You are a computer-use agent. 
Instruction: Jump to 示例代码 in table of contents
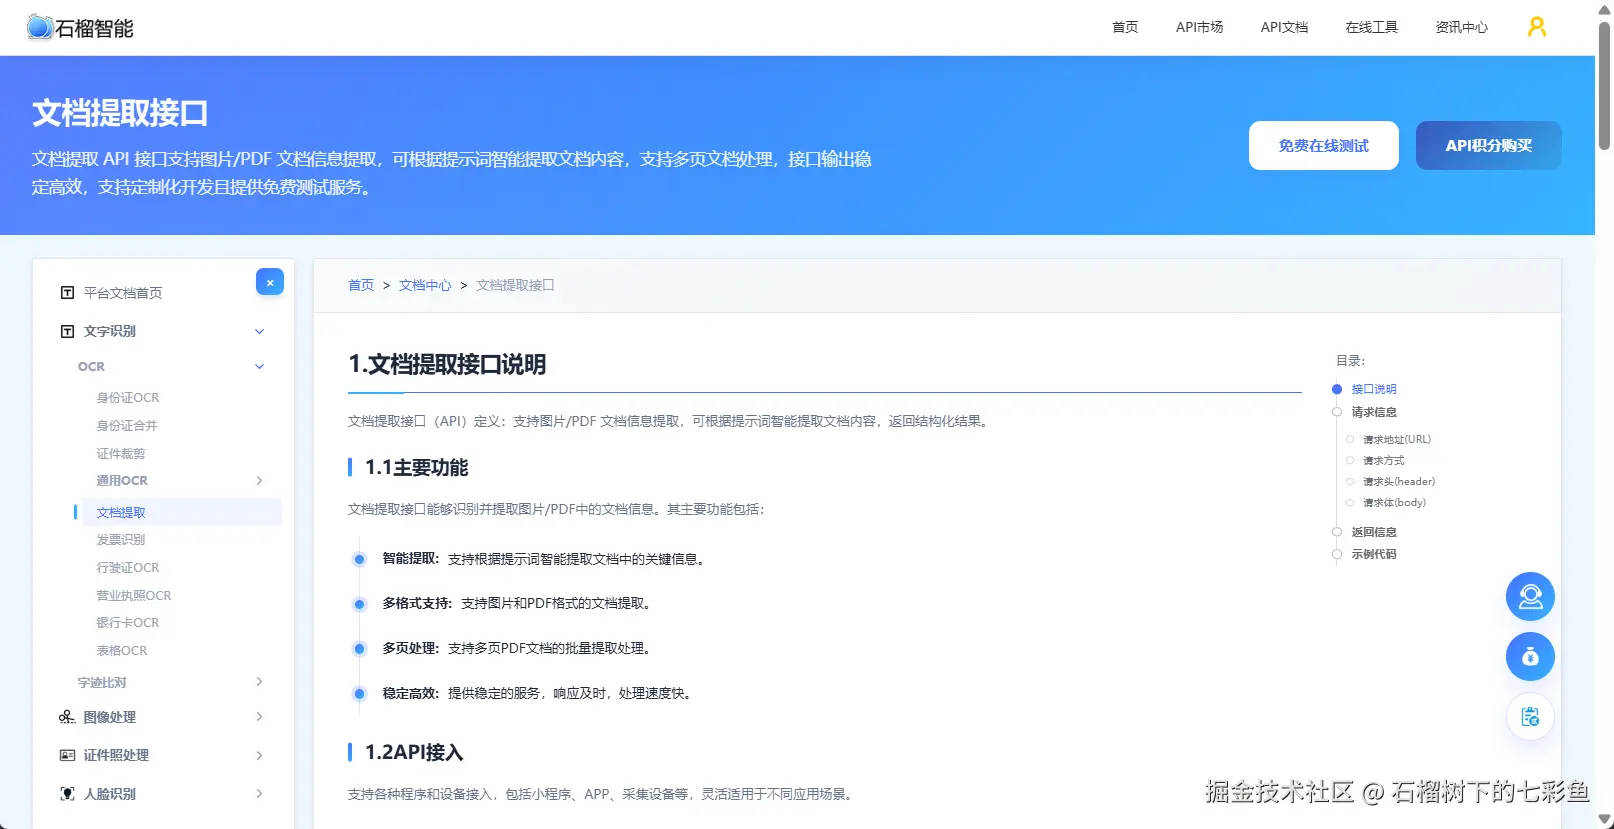click(x=1374, y=554)
